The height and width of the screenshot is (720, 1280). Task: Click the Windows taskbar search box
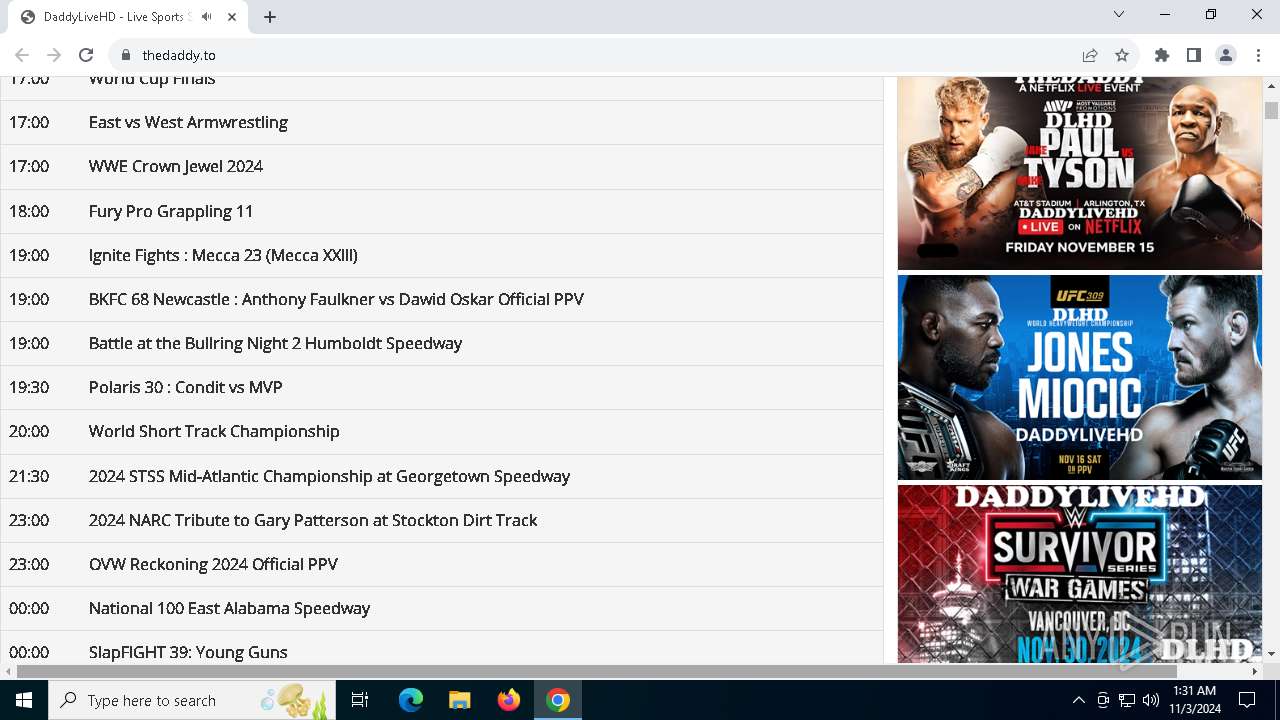192,700
